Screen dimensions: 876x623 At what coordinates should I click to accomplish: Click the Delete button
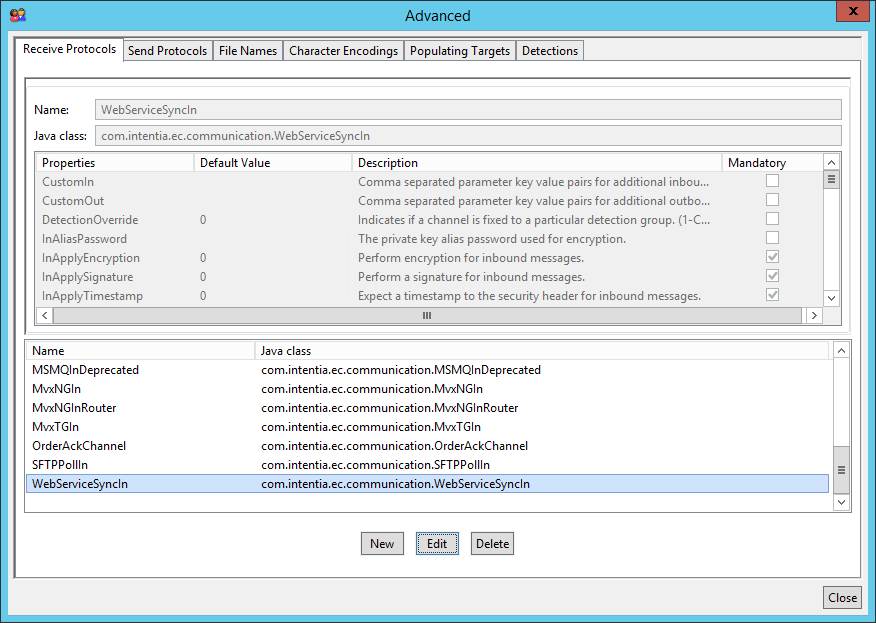tap(492, 544)
